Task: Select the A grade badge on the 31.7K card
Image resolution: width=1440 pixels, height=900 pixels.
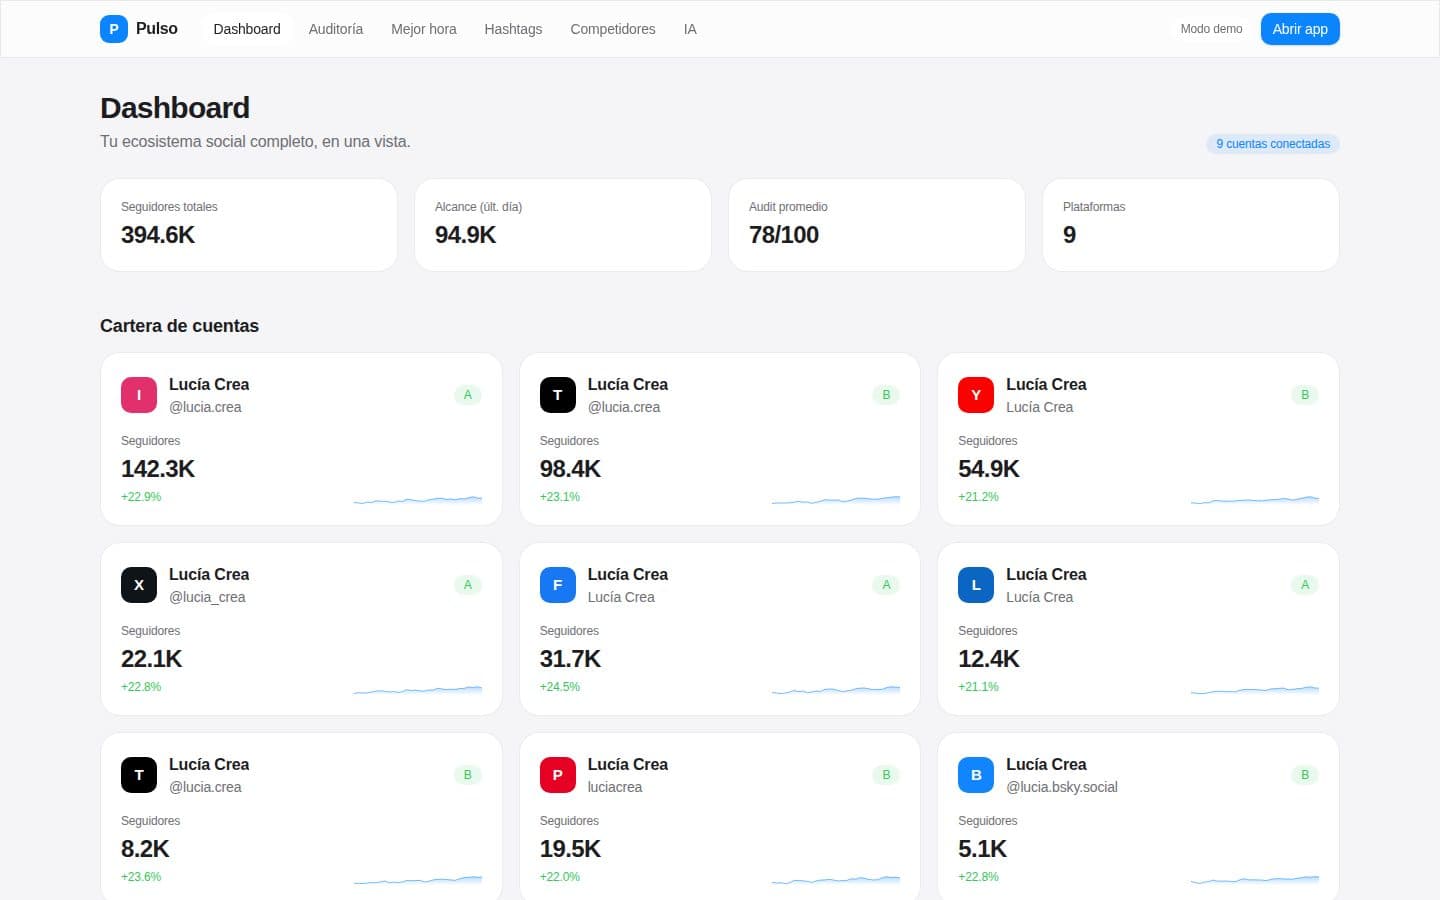Action: (886, 585)
